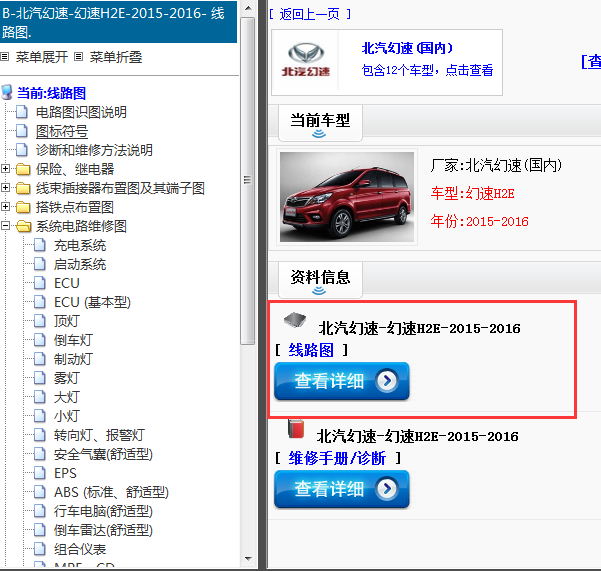This screenshot has width=601, height=571.
Task: Click the 车型:幻速H2E text
Action: pyautogui.click(x=472, y=194)
